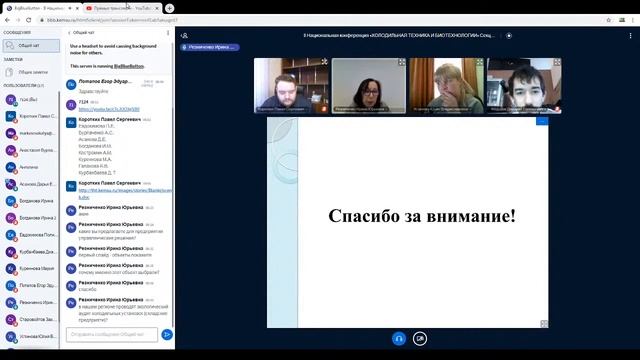
Task: Select the bookshelf webcam tile of Коротких Павел
Action: click(x=291, y=85)
